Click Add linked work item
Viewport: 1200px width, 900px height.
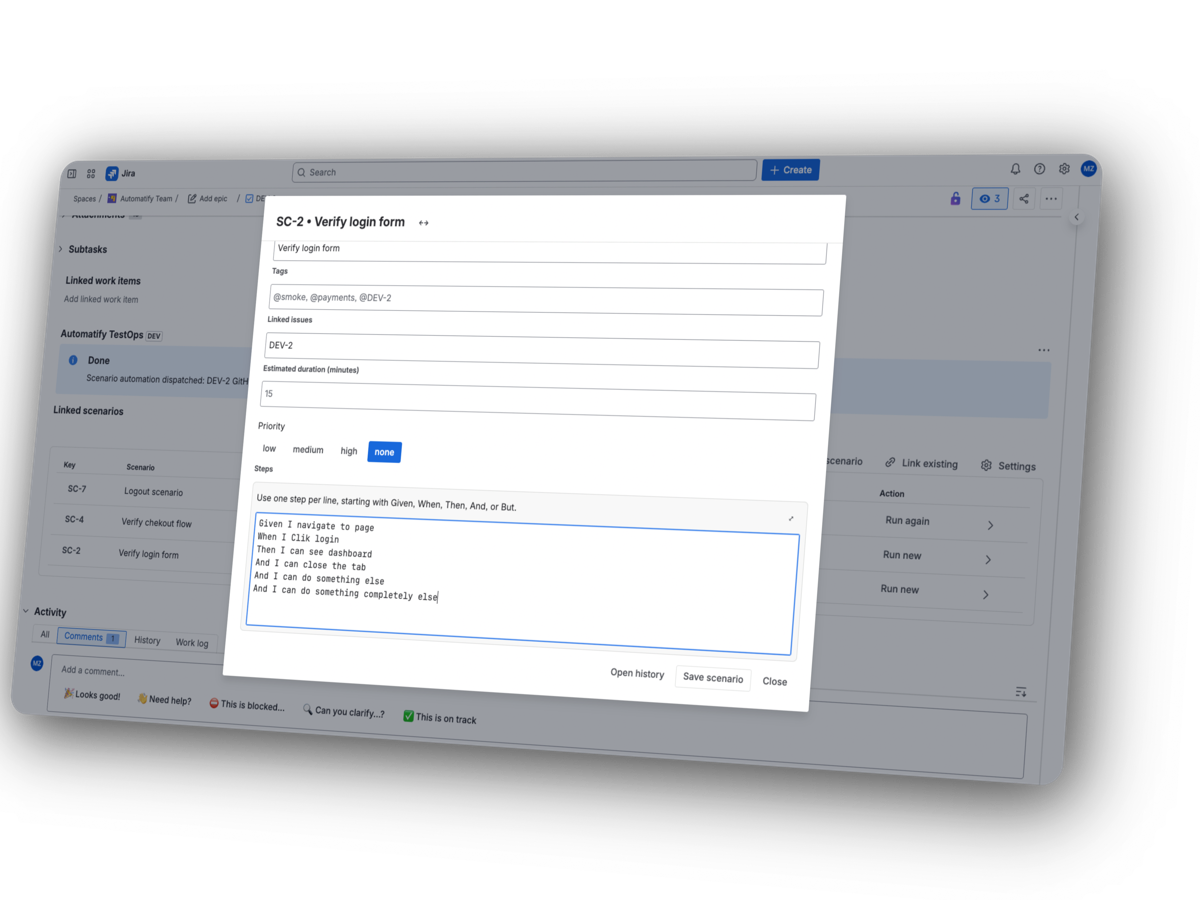click(101, 299)
